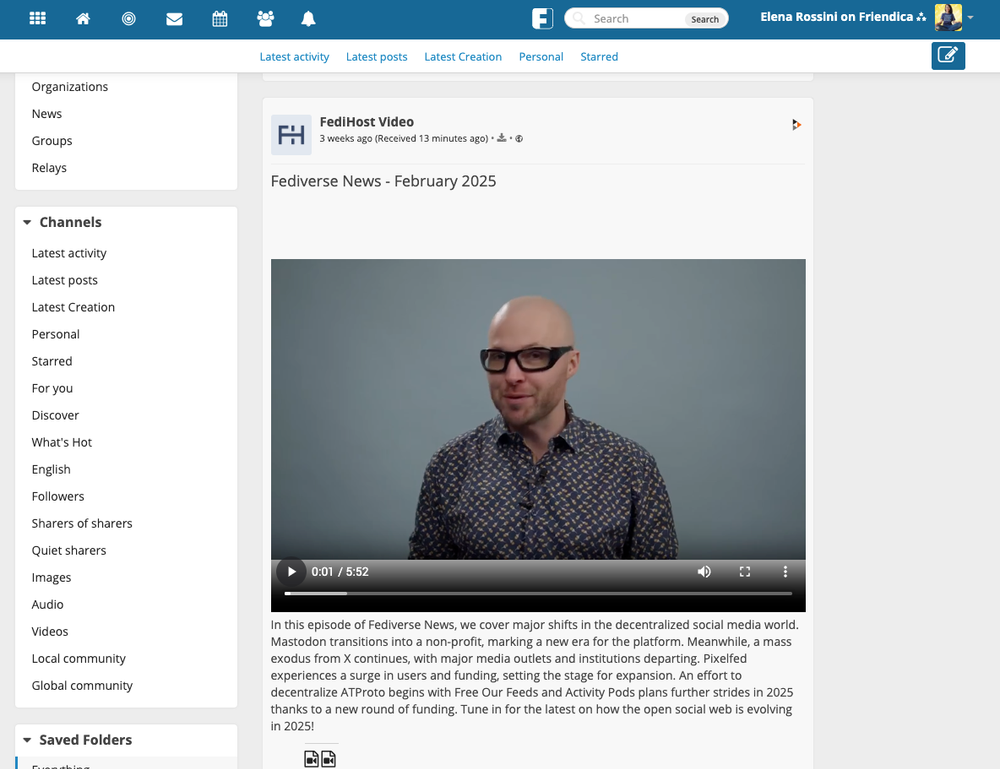Toggle fullscreen on the video player

pos(745,572)
